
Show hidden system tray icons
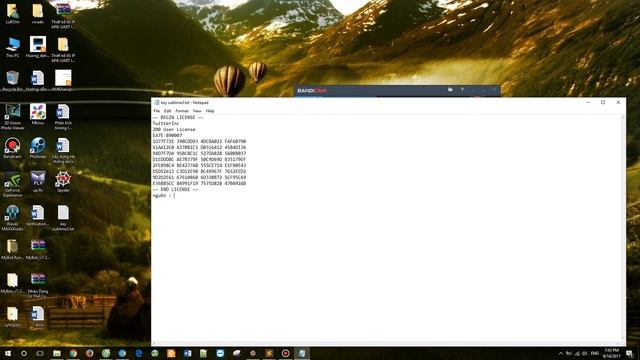[x=560, y=353]
